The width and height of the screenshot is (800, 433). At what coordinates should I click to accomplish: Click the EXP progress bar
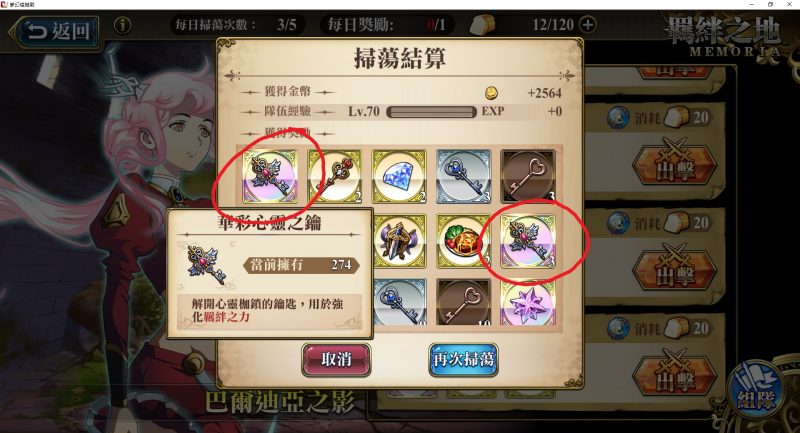[x=431, y=112]
